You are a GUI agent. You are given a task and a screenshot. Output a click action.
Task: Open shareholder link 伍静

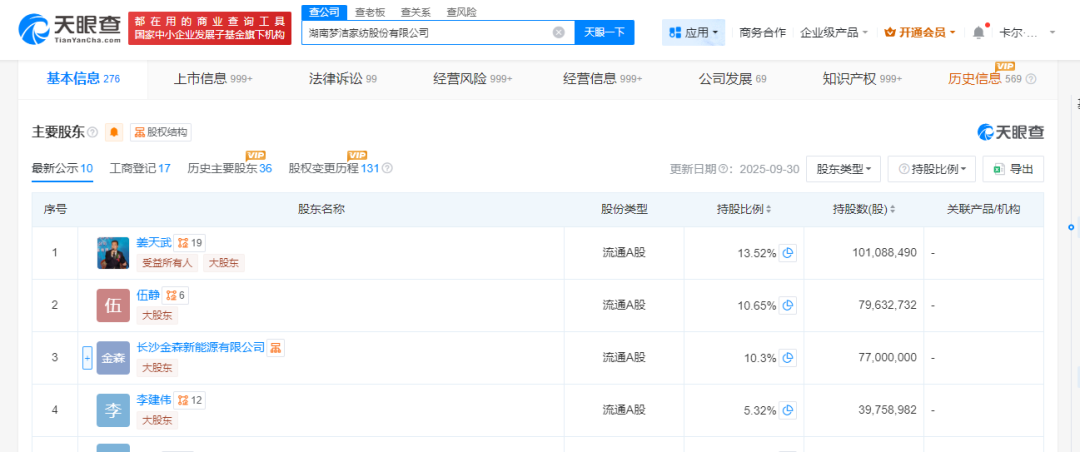pyautogui.click(x=148, y=295)
